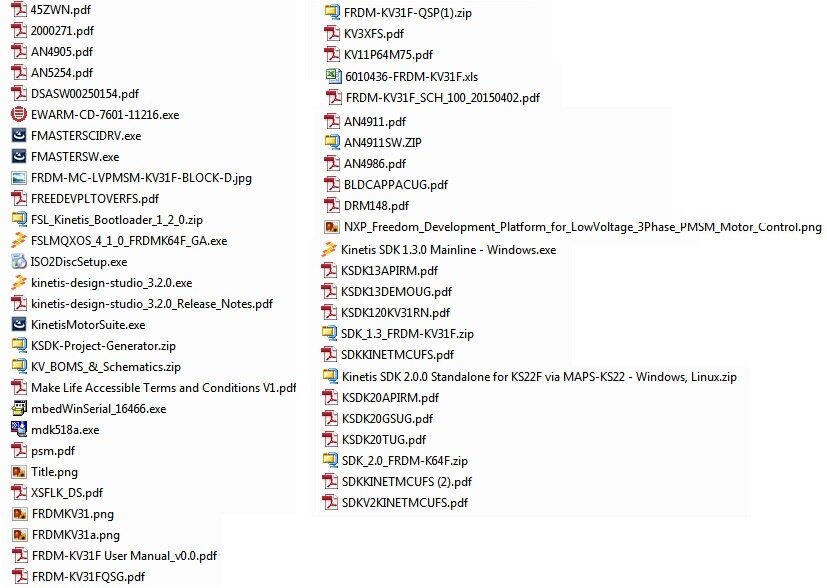The image size is (827, 588).
Task: Click the red icon of EWARM-CD-7601-11216.exe
Action: 19,114
